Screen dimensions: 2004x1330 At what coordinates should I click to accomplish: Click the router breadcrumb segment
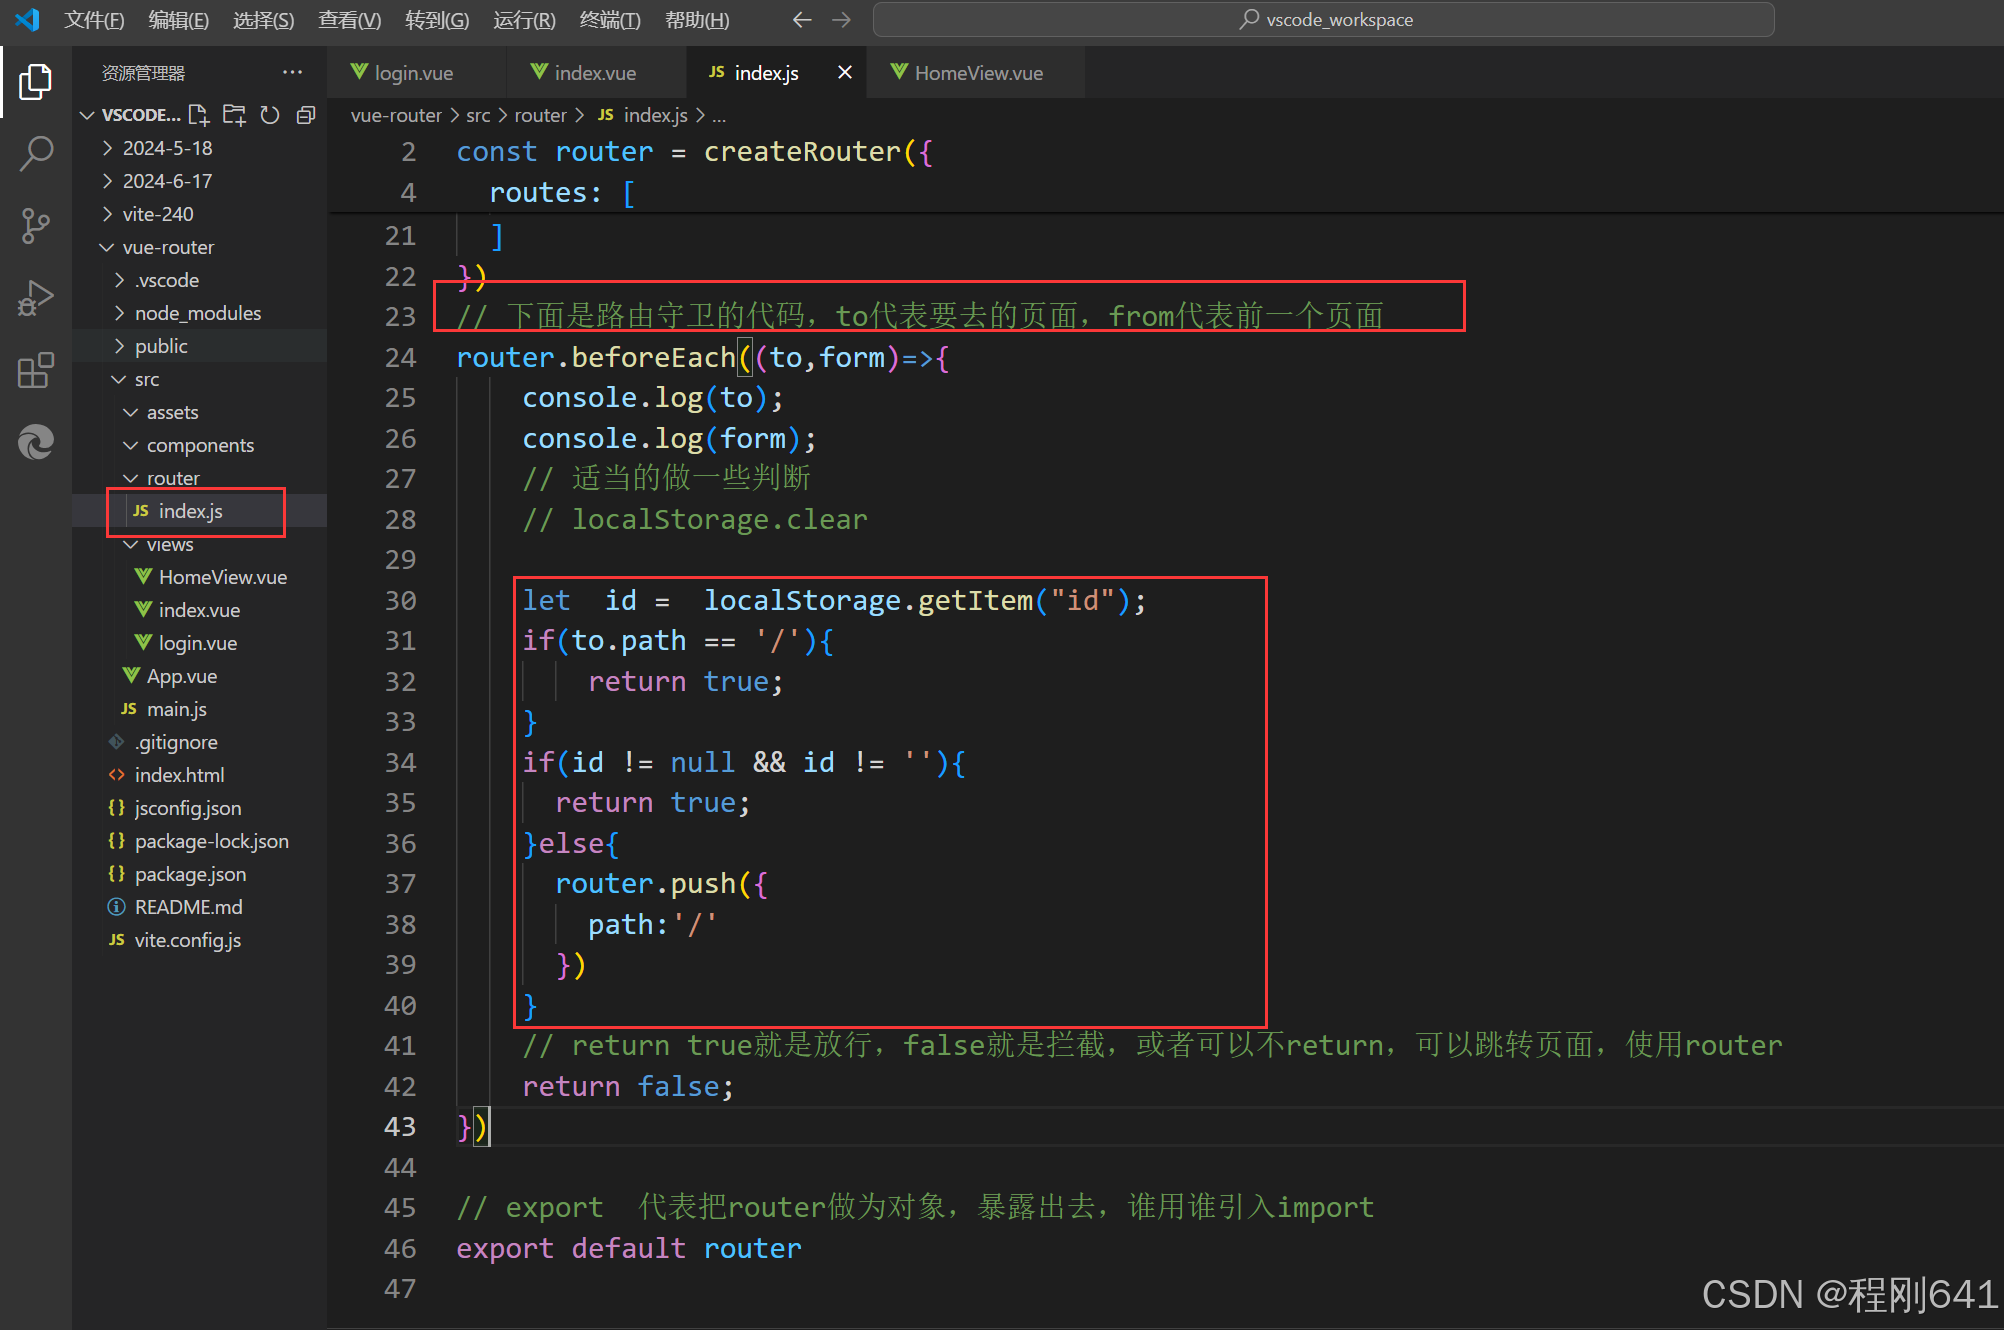(540, 116)
